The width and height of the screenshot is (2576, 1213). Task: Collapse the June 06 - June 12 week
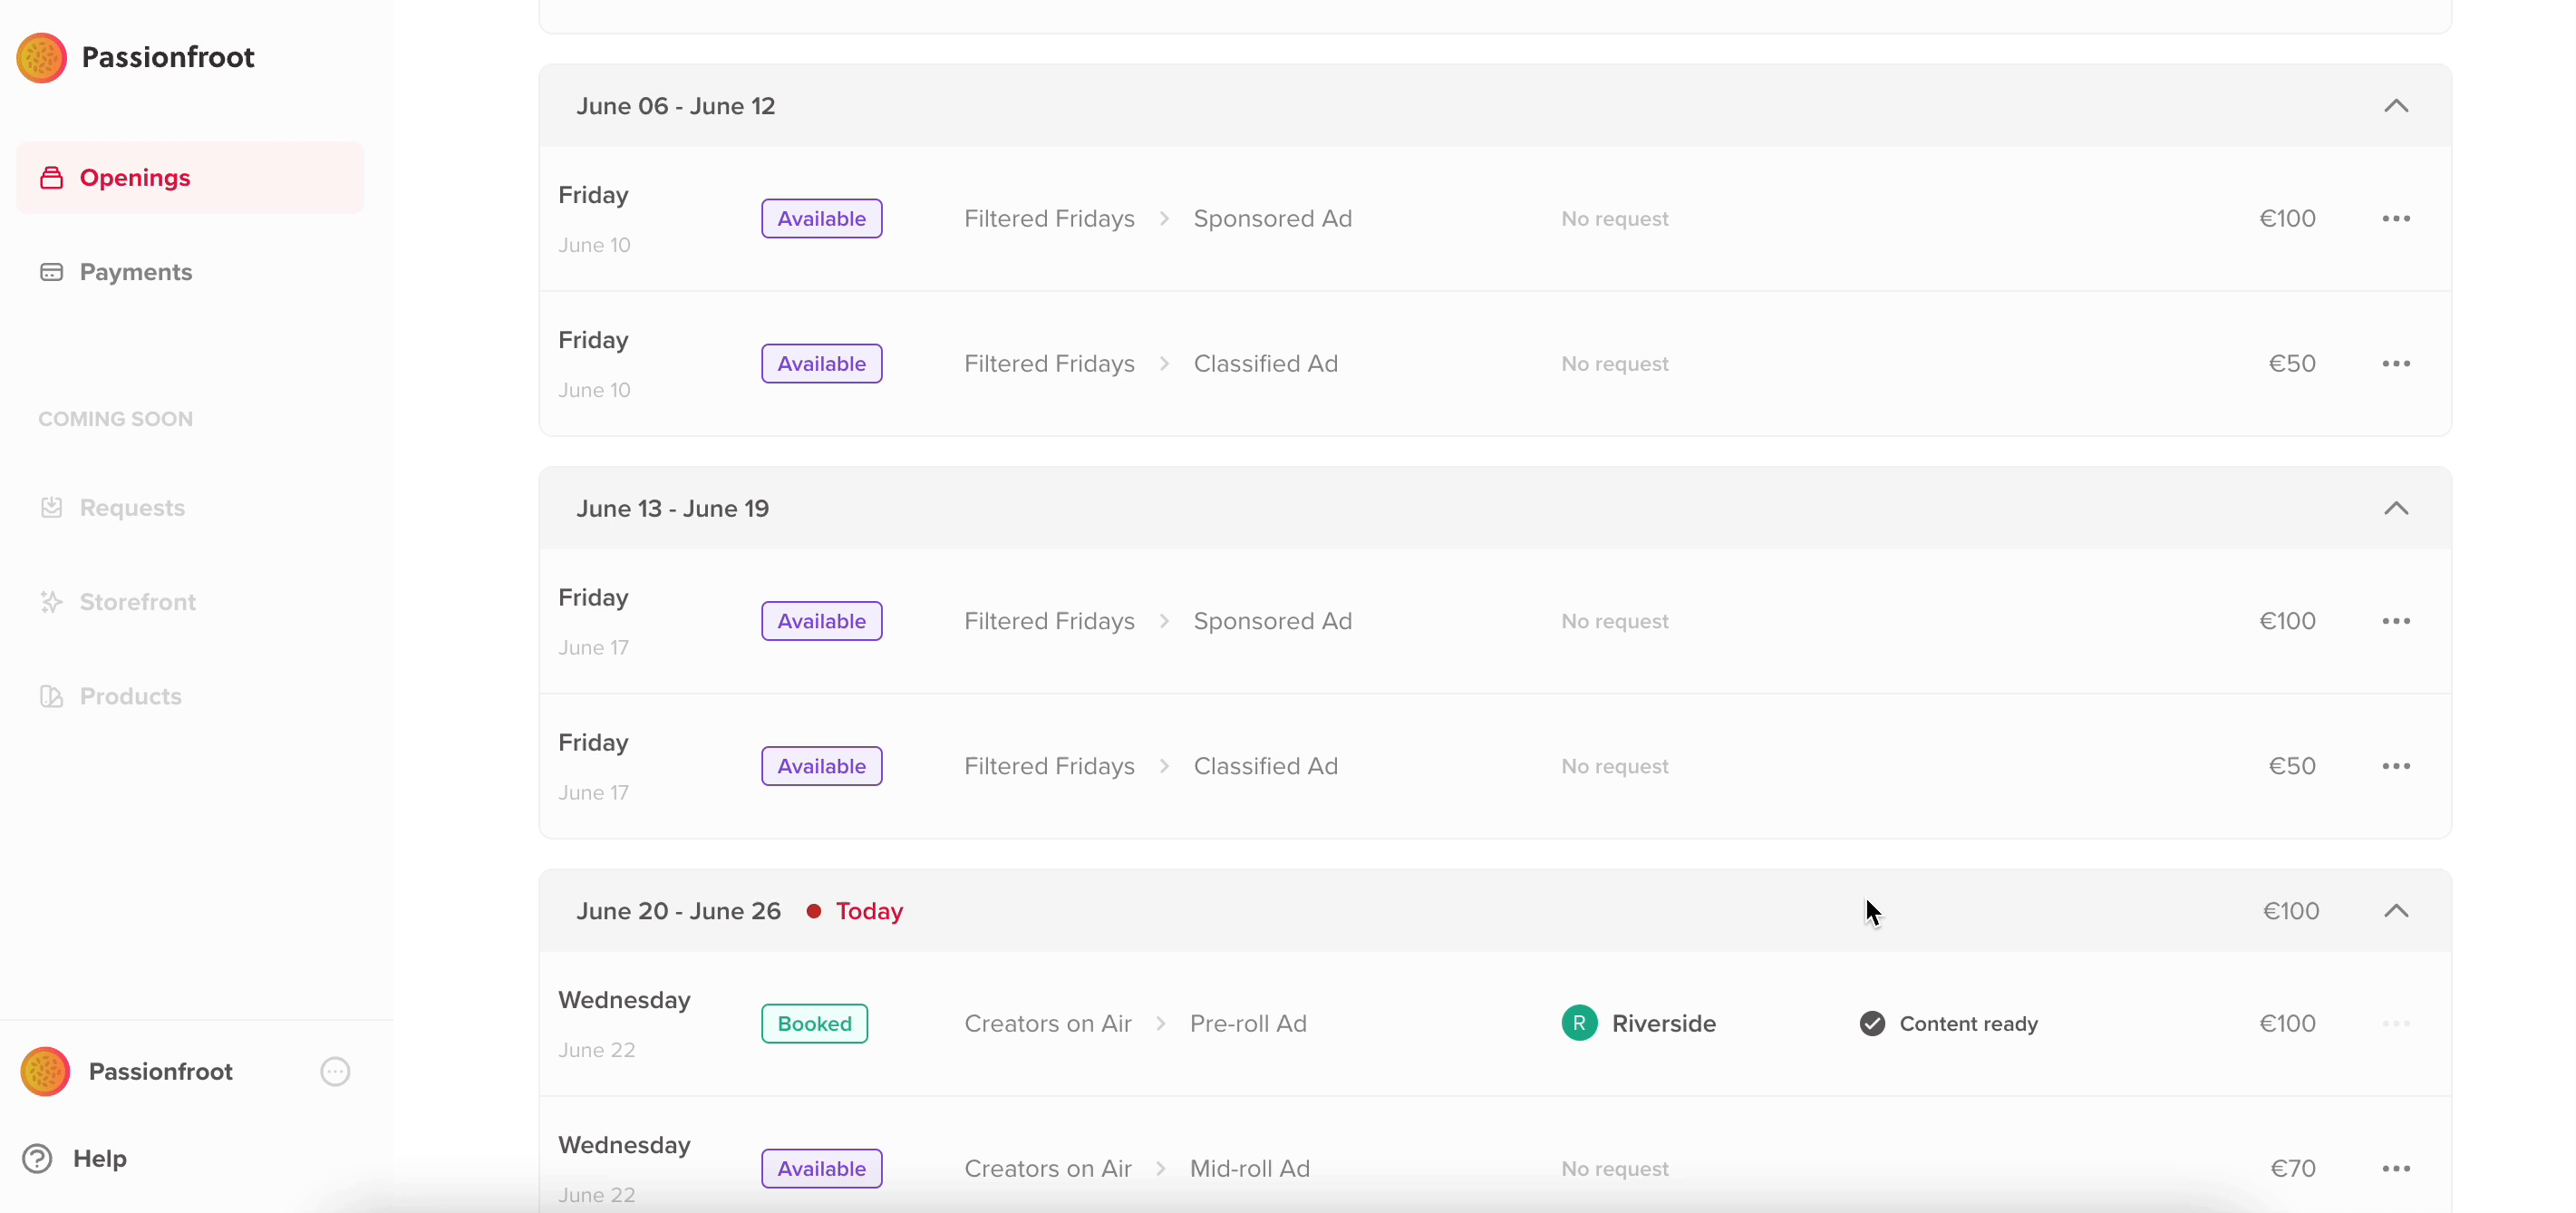(x=2395, y=106)
